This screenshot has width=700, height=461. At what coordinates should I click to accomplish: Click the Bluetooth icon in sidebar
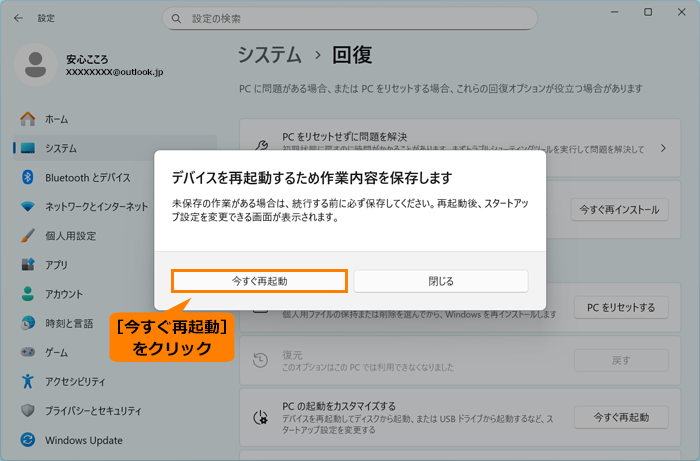(x=28, y=177)
